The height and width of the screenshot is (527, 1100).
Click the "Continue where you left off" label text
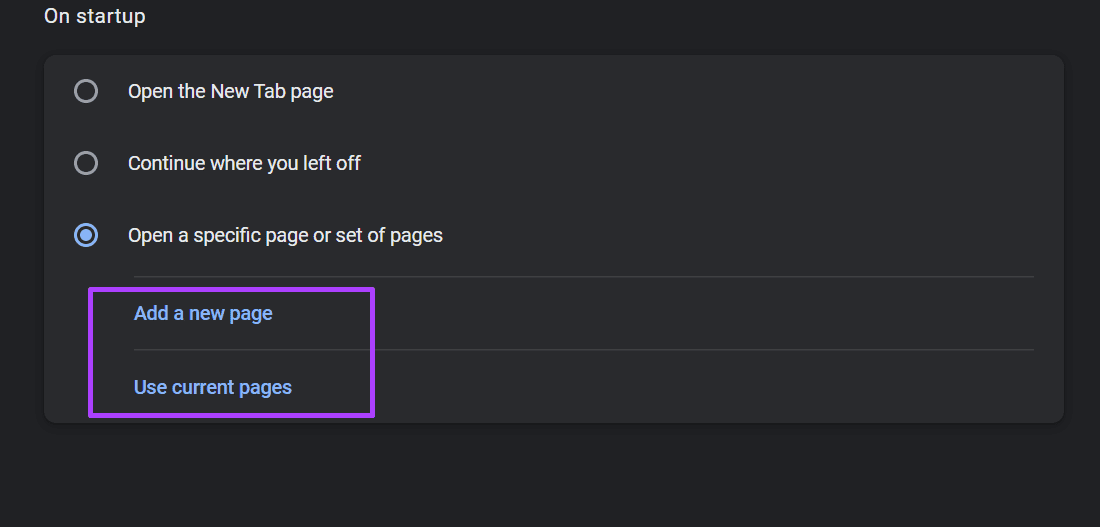(x=243, y=164)
